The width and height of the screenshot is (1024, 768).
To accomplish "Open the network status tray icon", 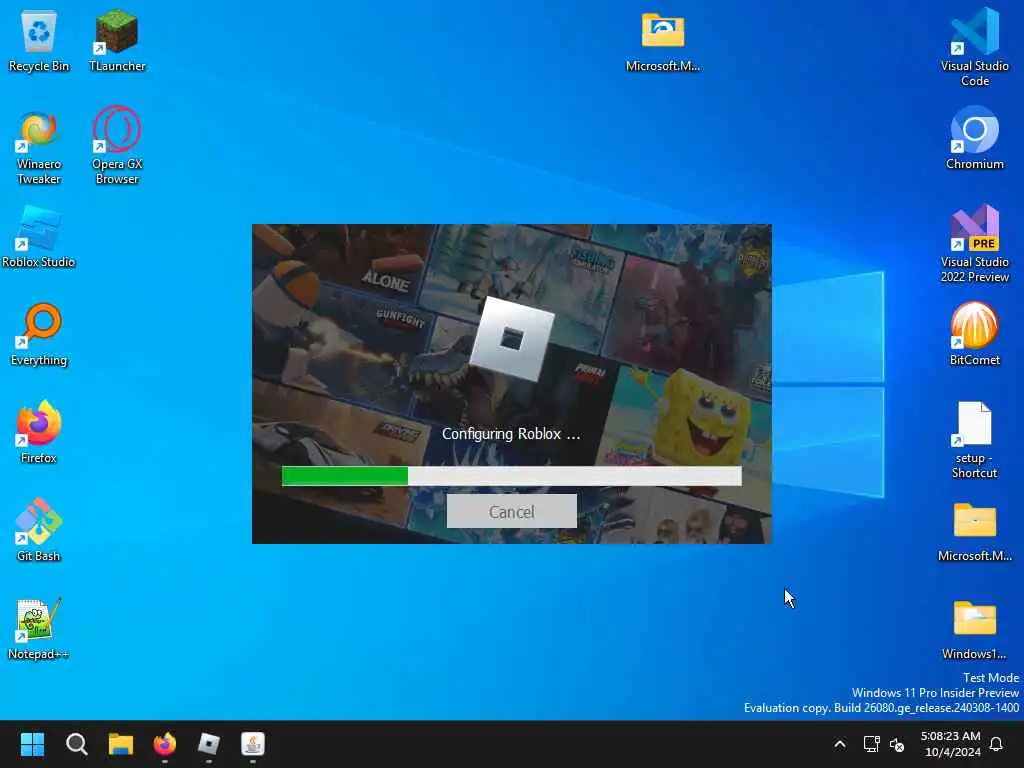I will pos(871,744).
